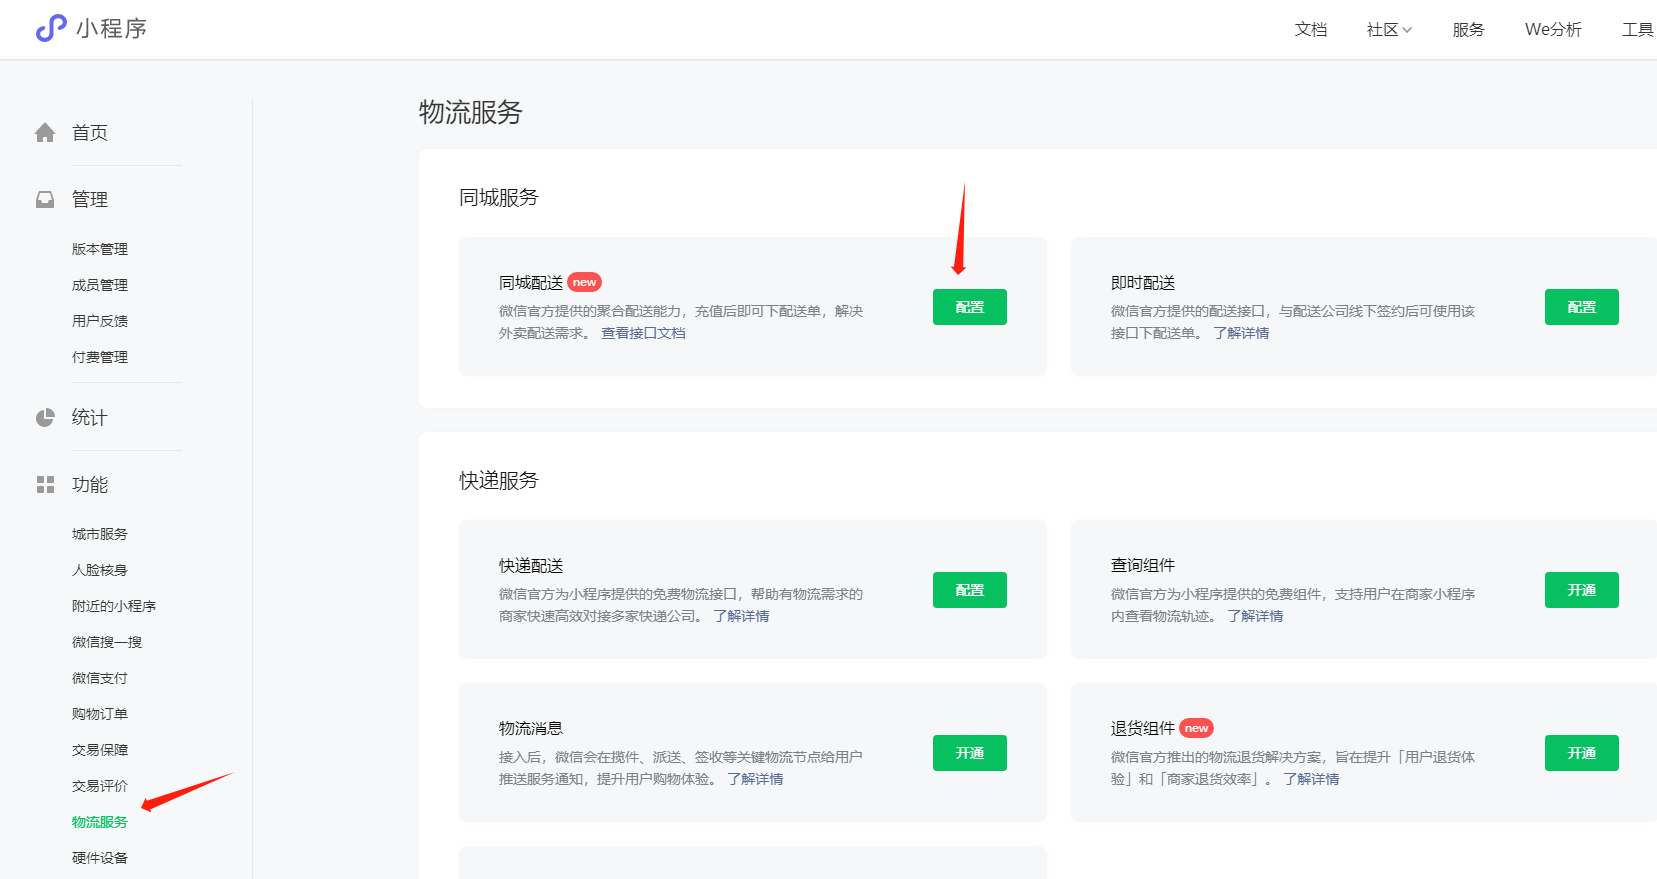Click the 快递配送 card title

[531, 566]
